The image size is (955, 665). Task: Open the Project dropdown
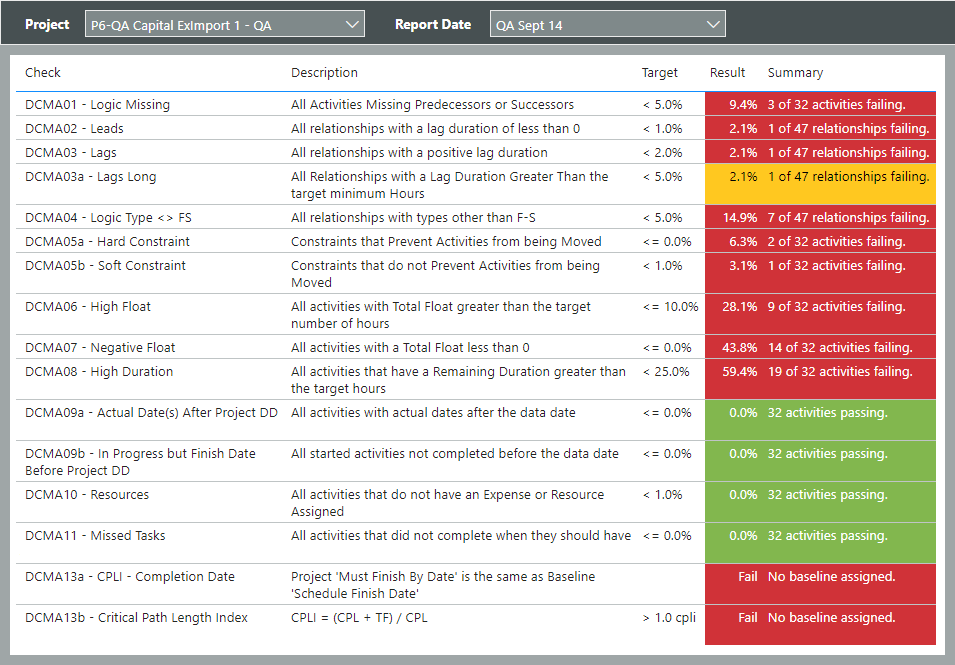(x=224, y=25)
